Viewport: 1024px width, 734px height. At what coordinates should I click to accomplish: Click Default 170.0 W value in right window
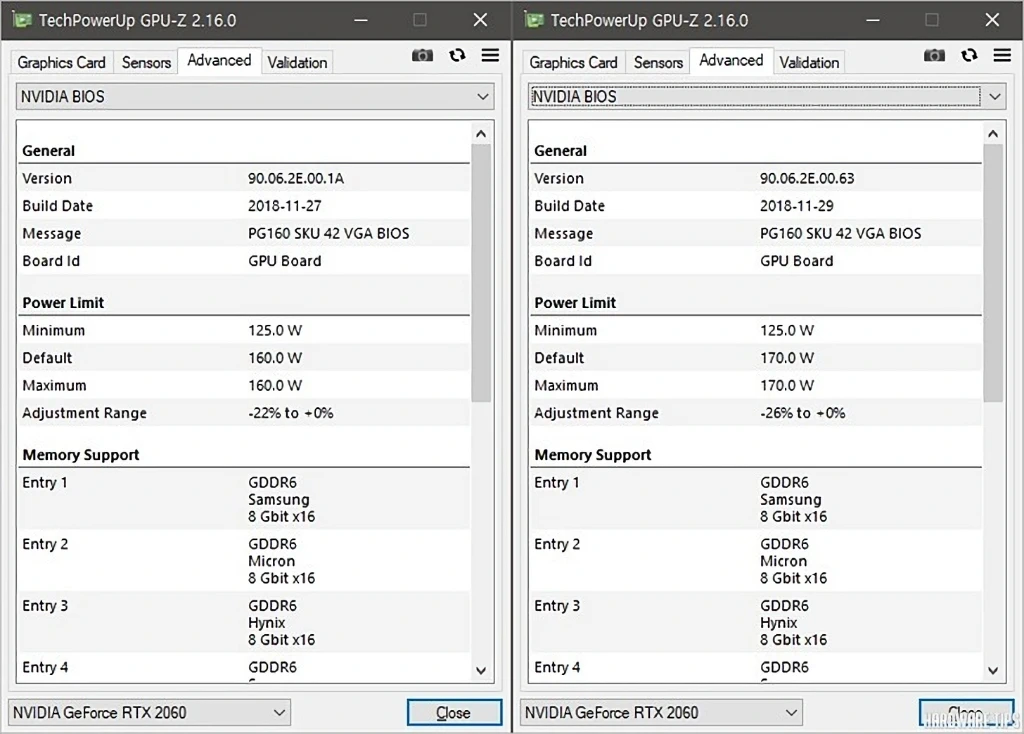click(x=787, y=358)
